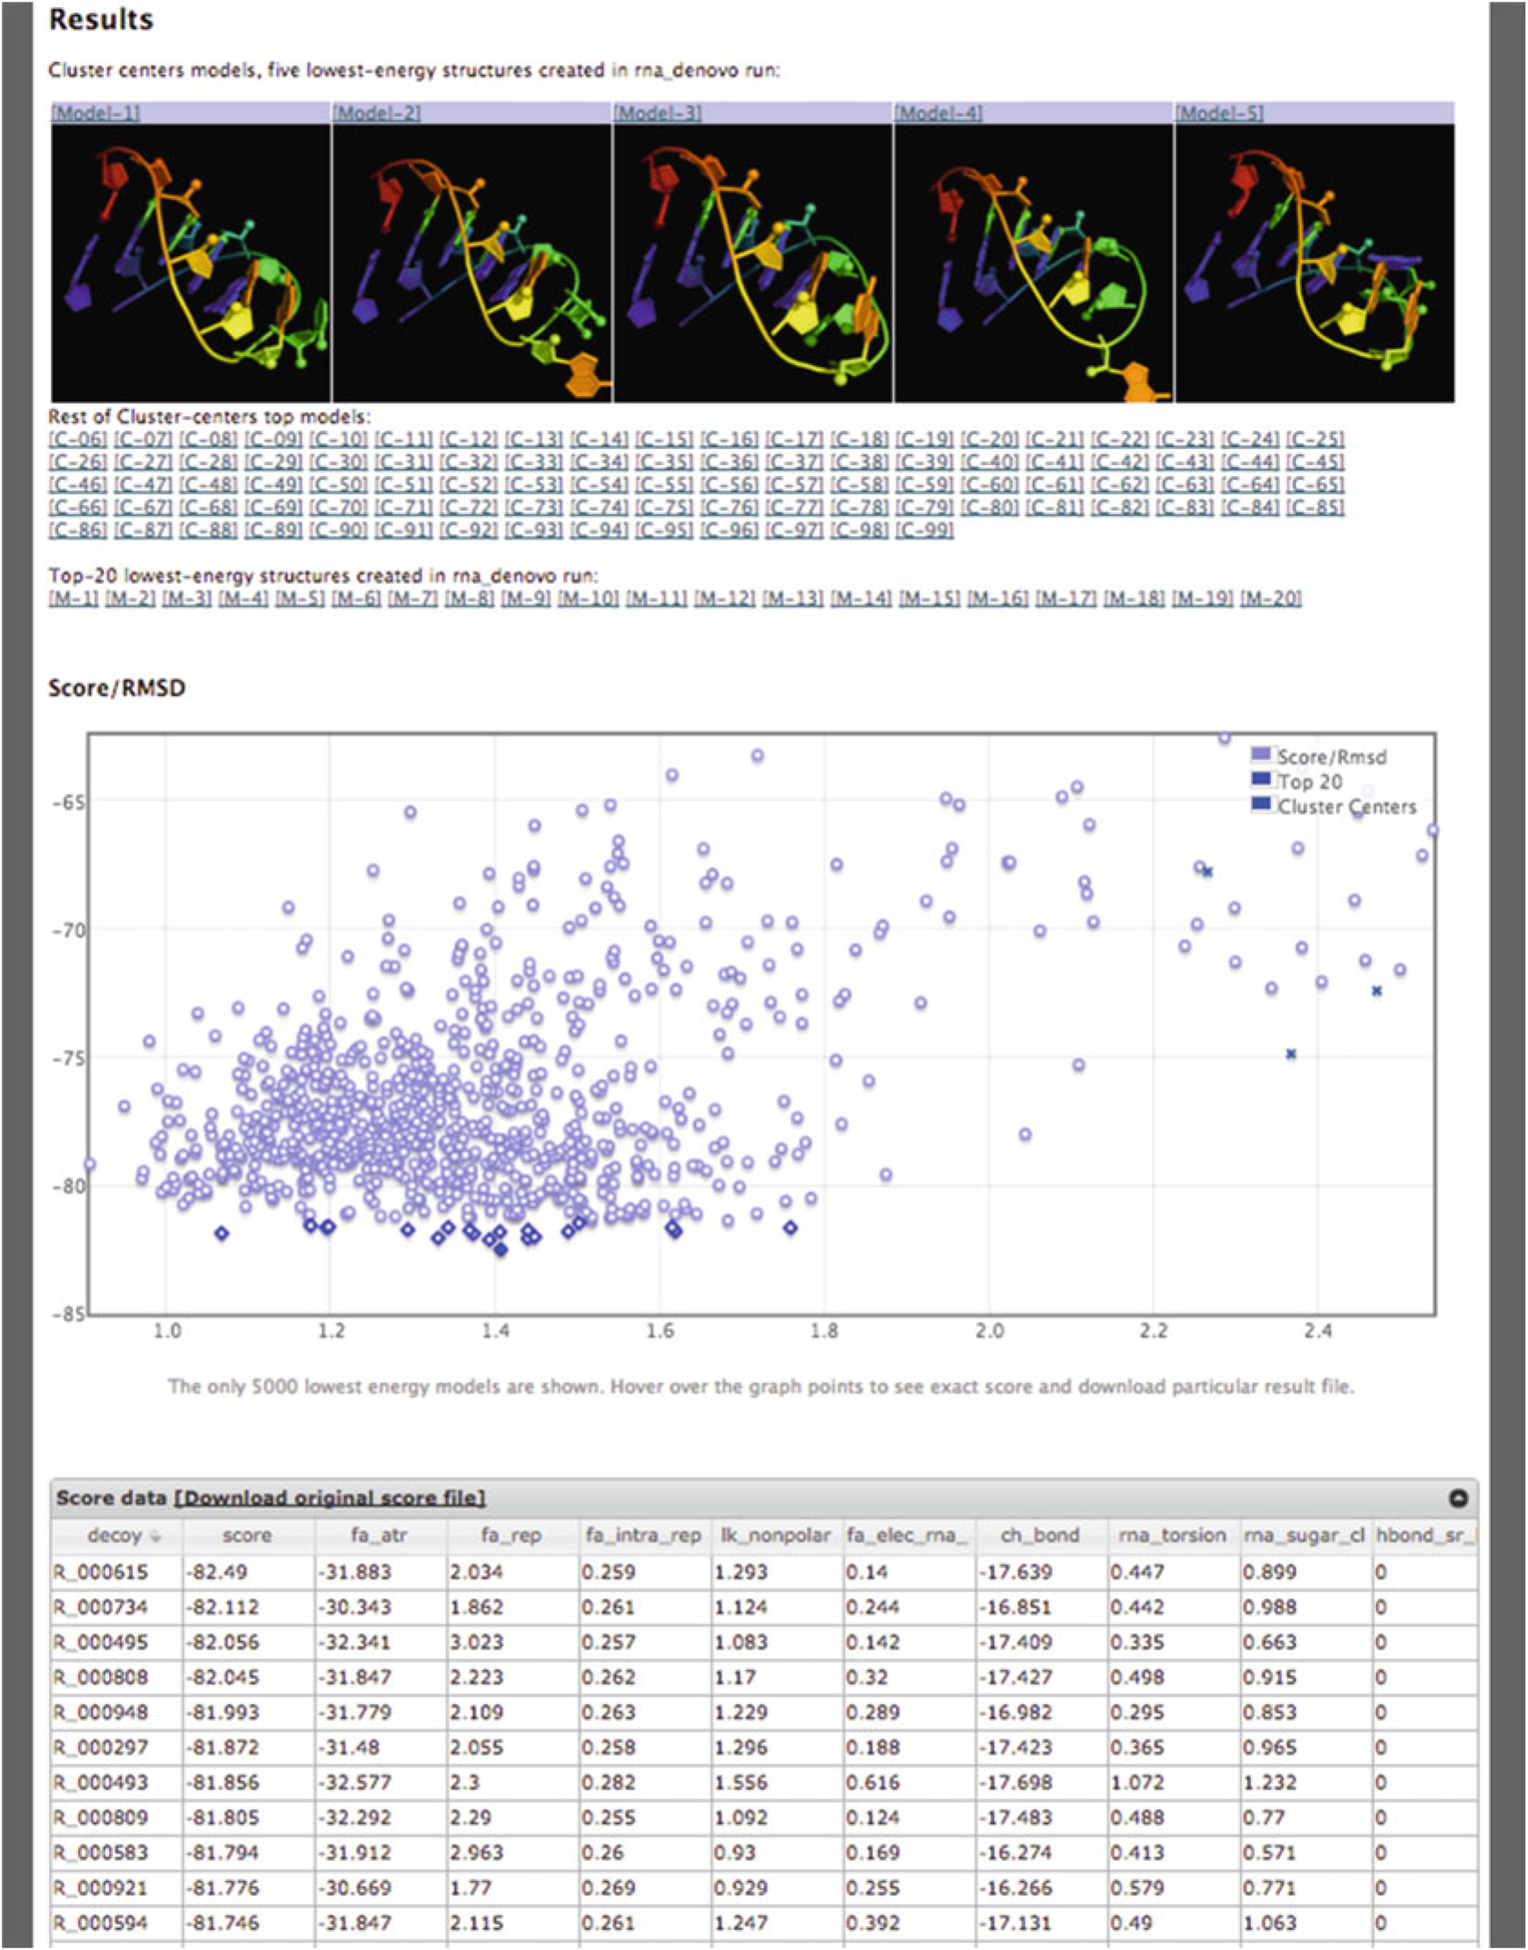Select decoy row R_000495
The image size is (1528, 1950).
(x=764, y=1643)
